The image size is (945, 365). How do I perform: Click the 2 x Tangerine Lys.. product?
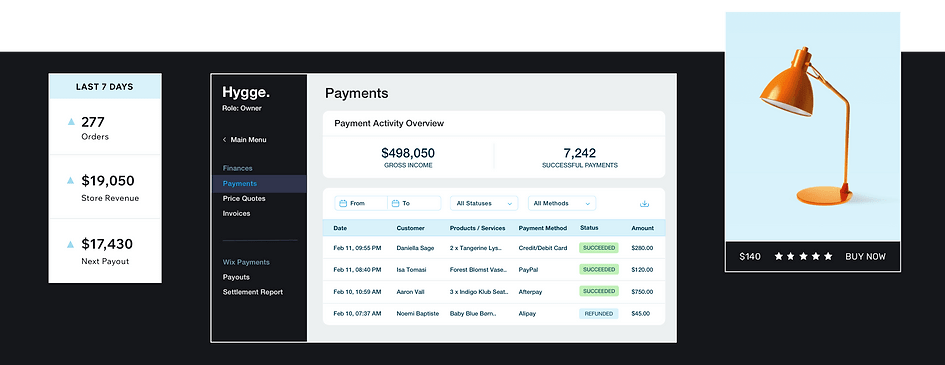coord(476,248)
